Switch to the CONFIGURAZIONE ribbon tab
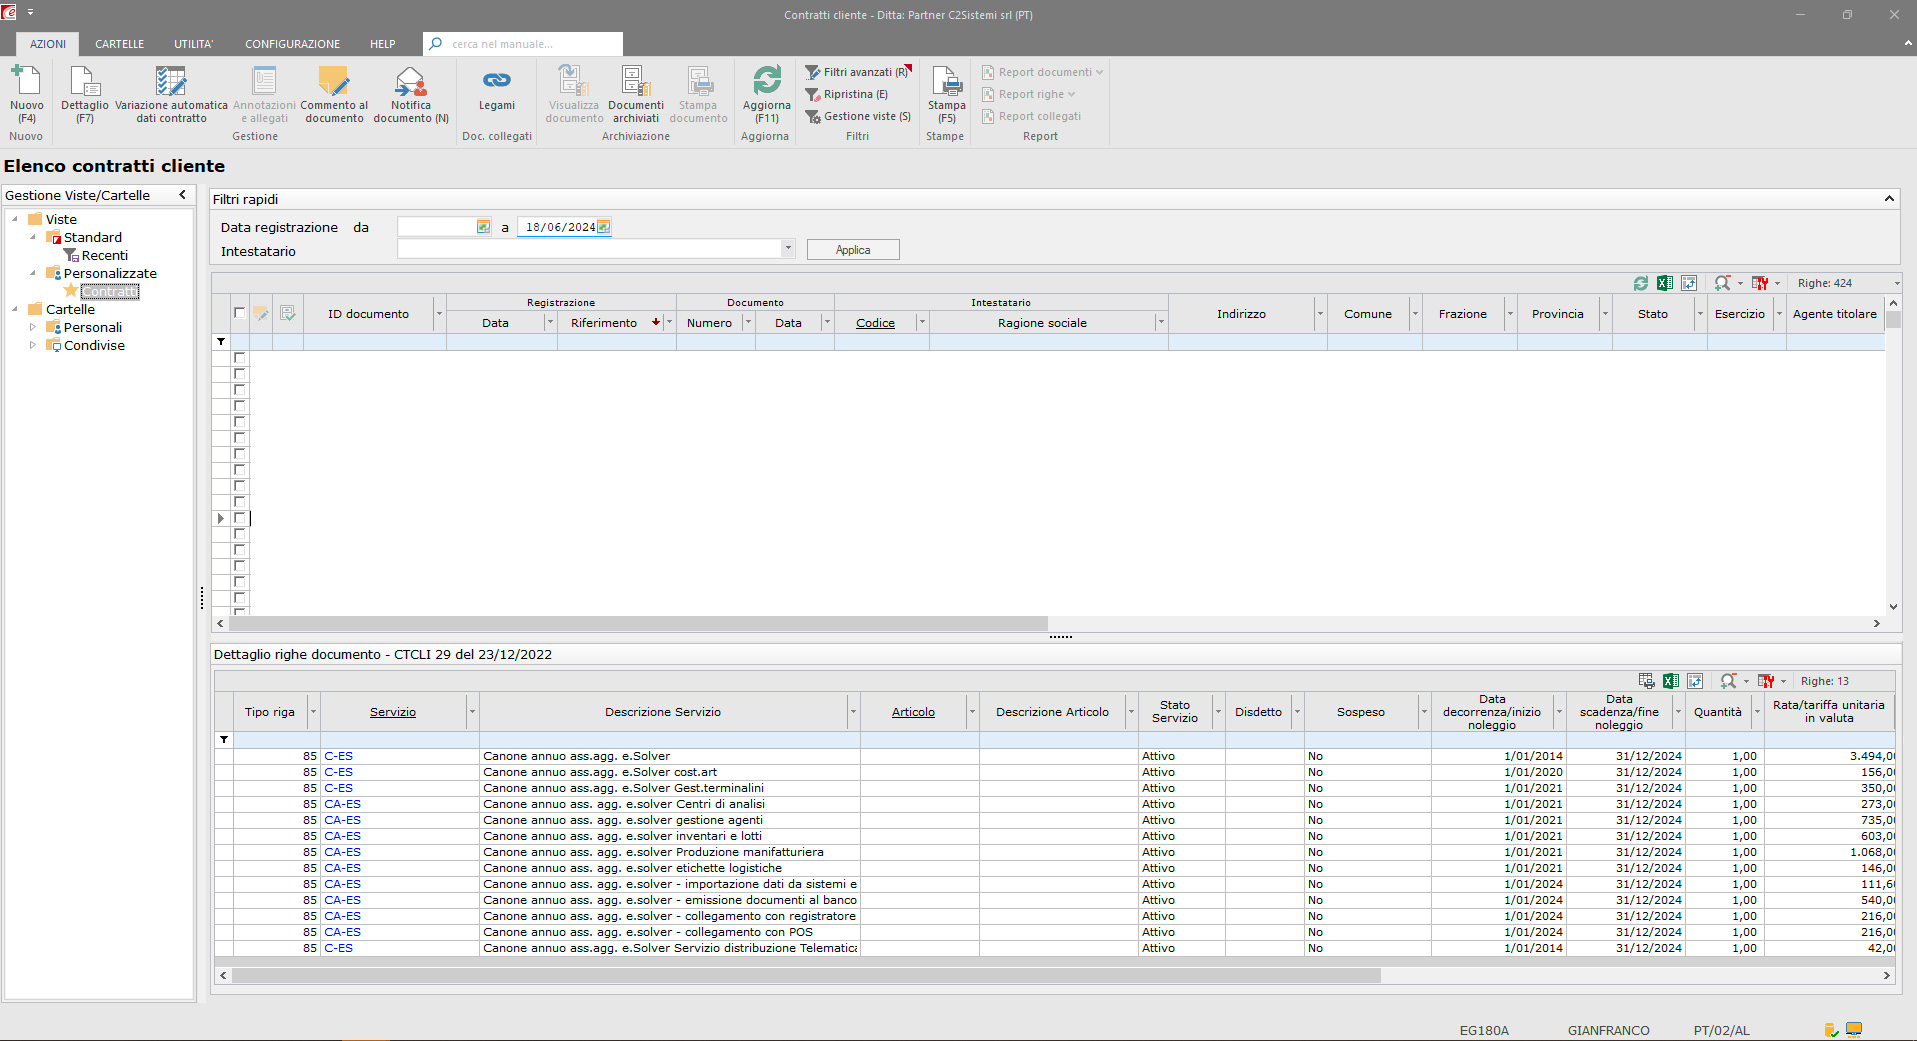 point(292,44)
